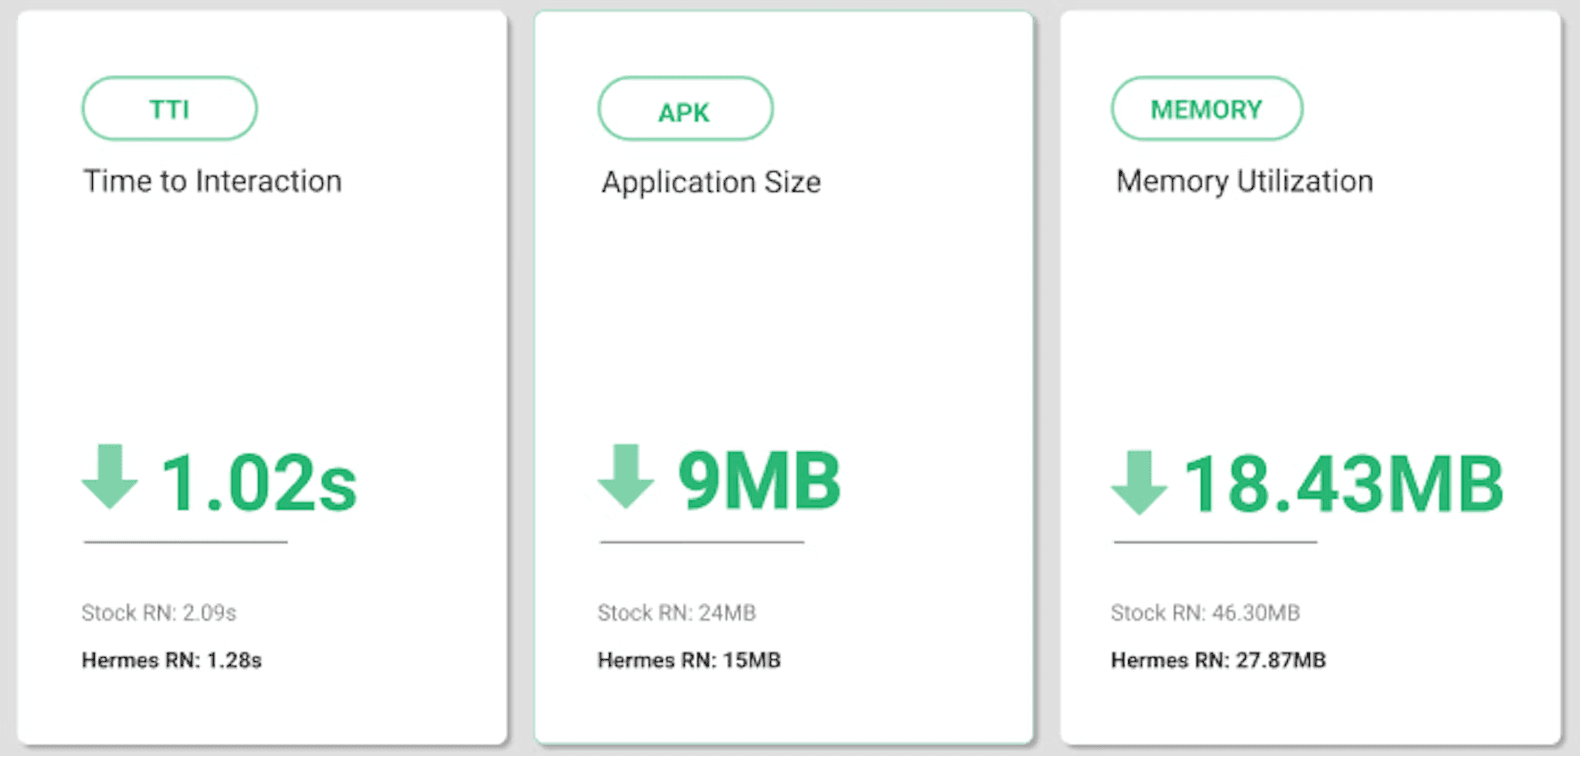
Task: Select the Application Size heading
Action: pos(711,182)
